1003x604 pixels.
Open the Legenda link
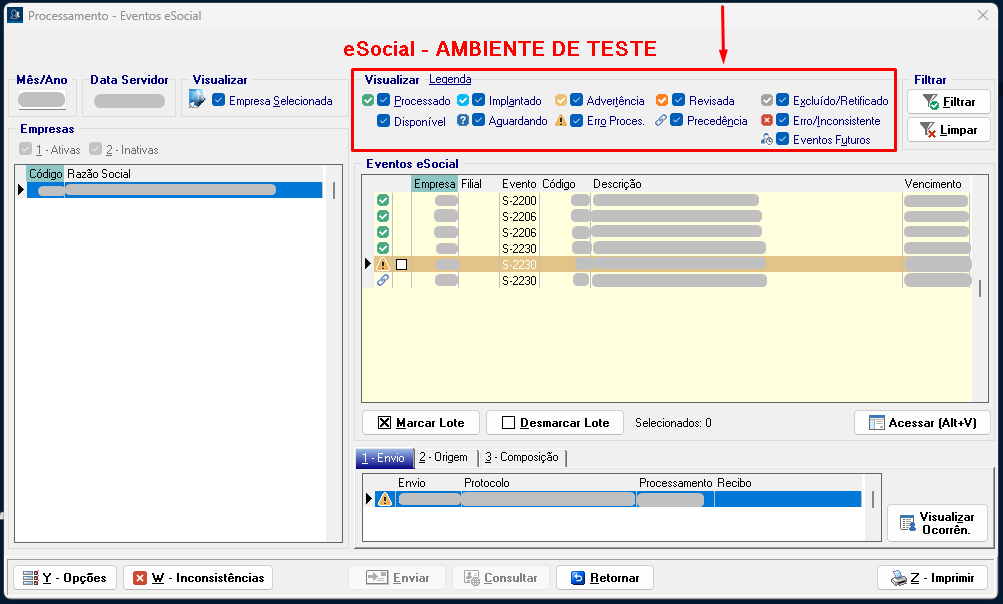(450, 80)
